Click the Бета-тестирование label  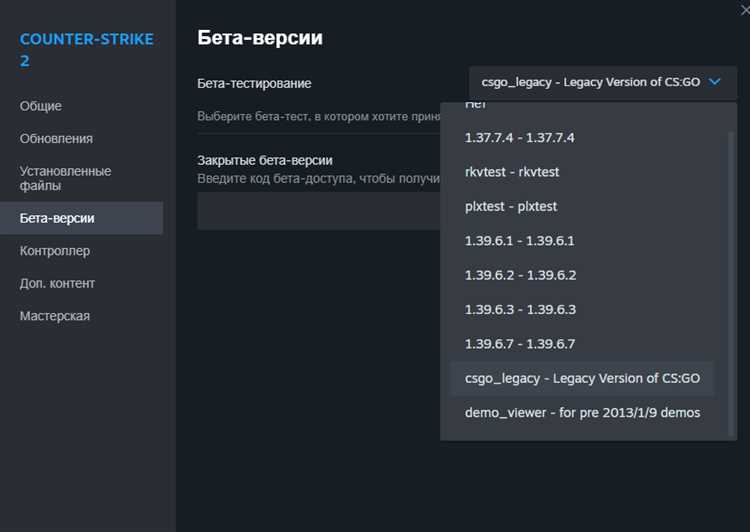(x=254, y=83)
